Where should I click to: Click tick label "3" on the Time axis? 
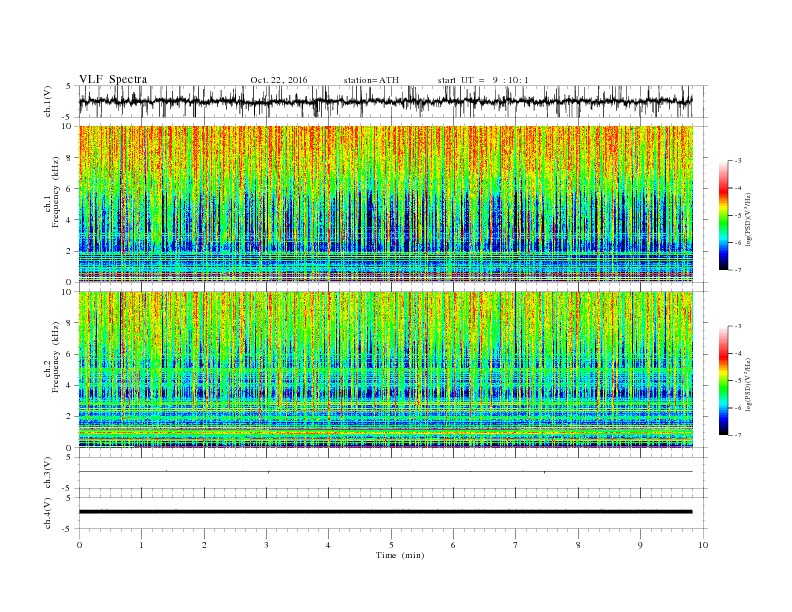tap(266, 545)
